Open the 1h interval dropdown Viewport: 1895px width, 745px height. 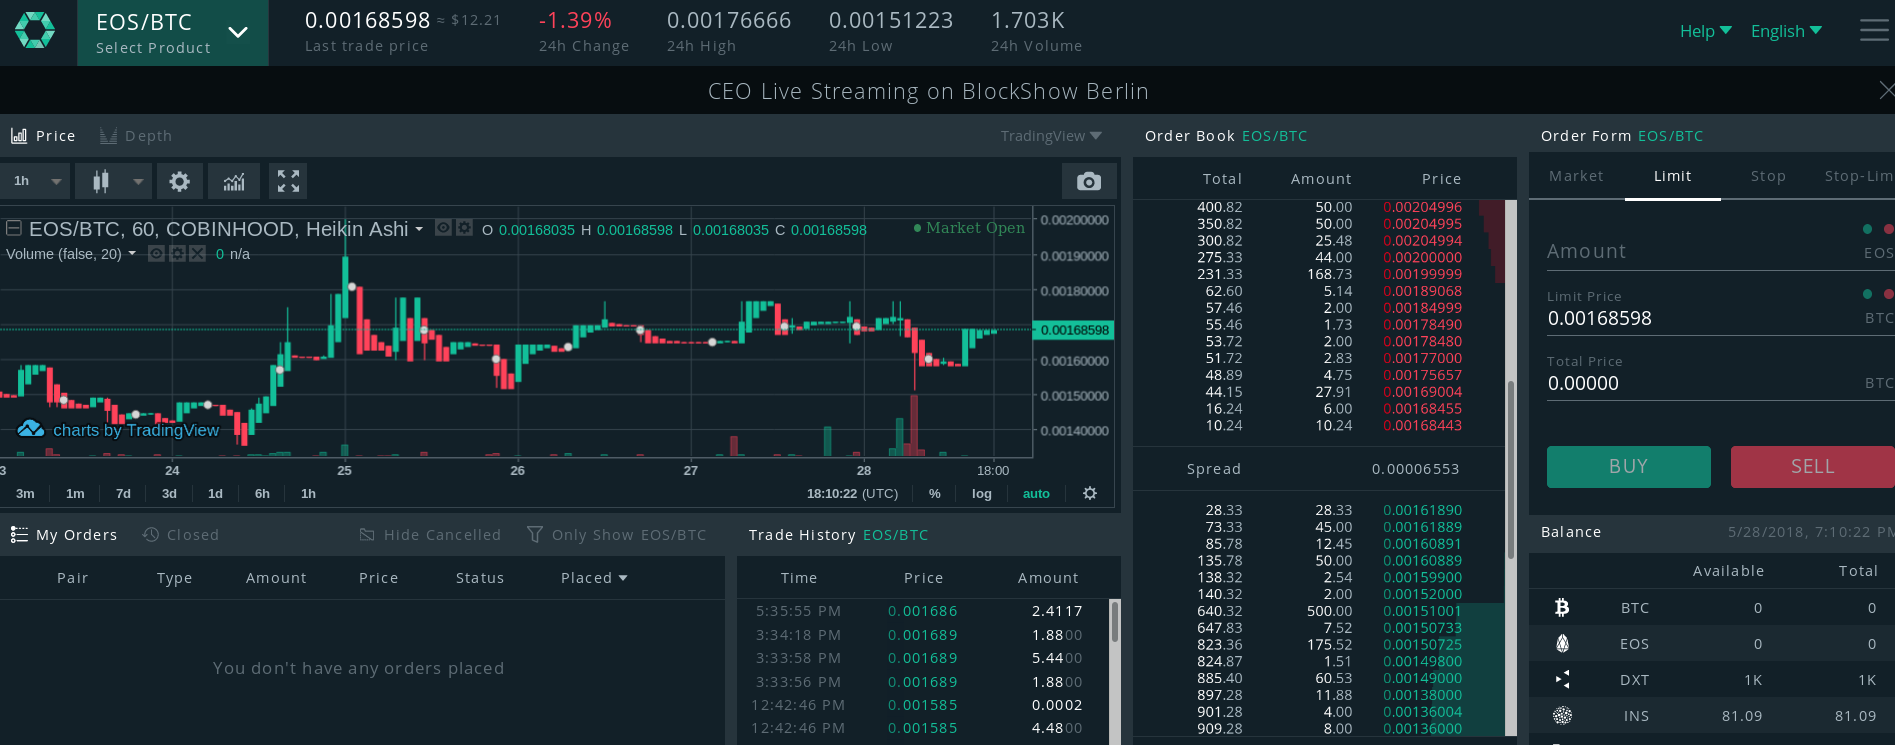tap(36, 181)
